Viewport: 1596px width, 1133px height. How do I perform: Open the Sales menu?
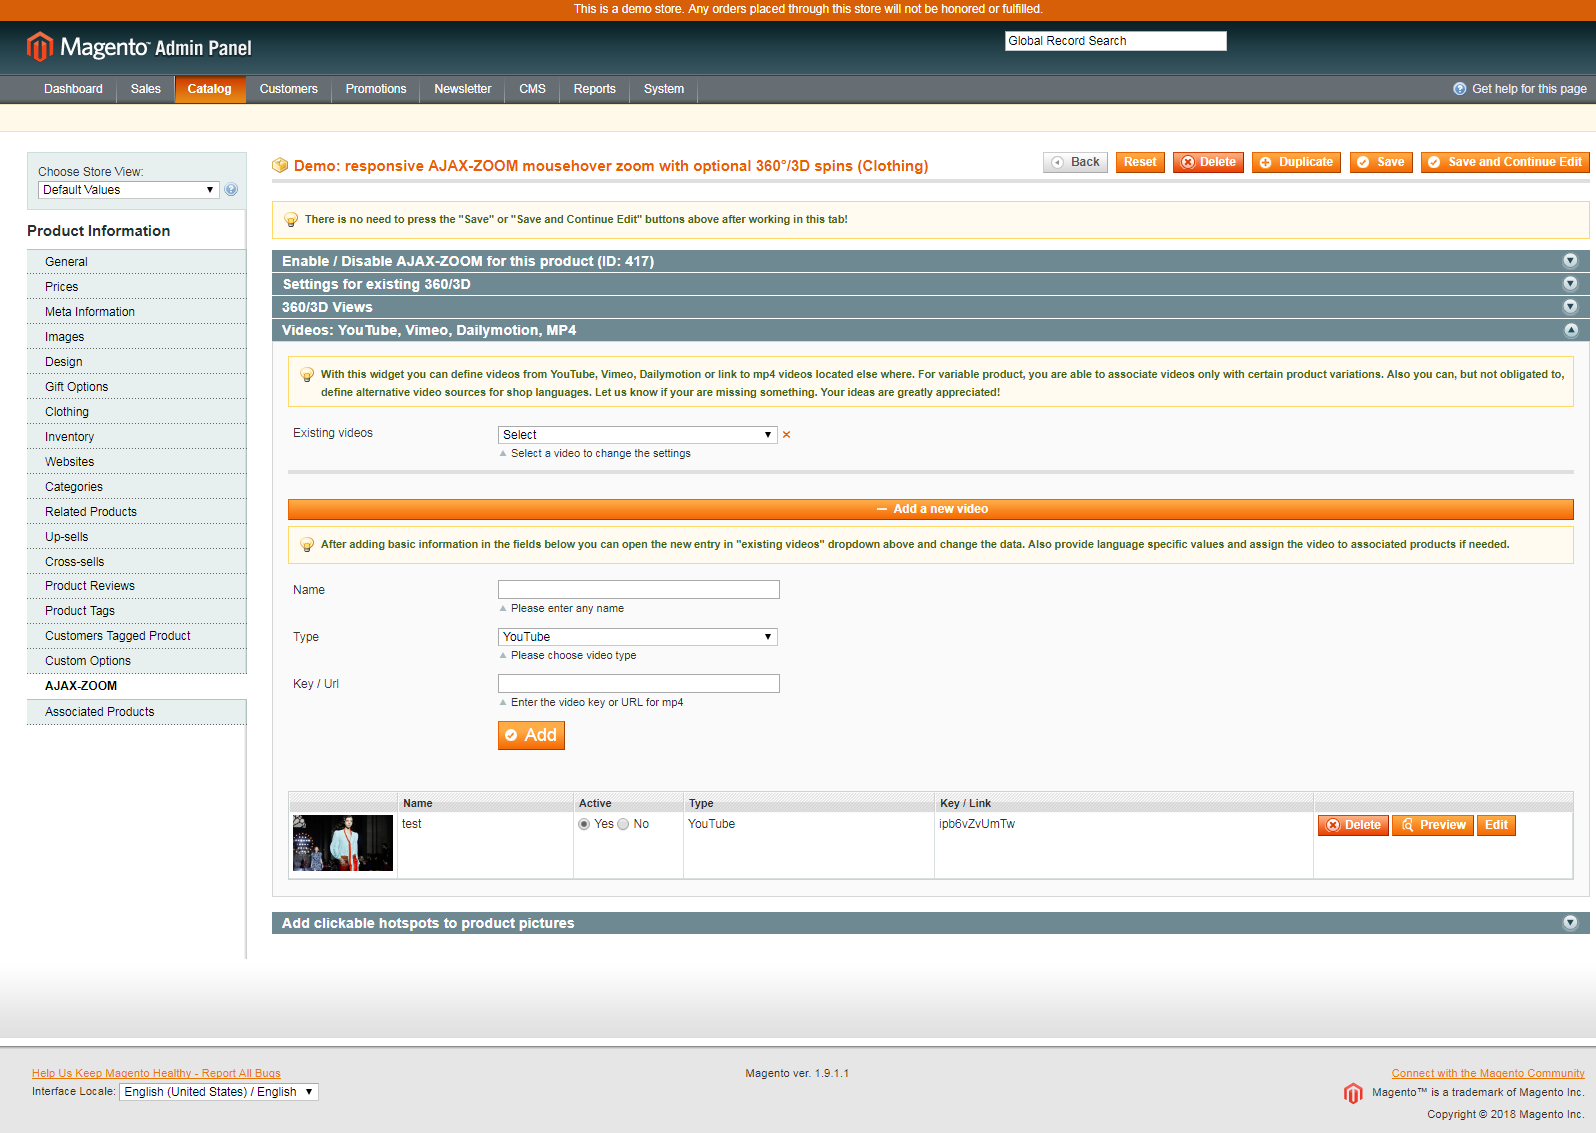(x=145, y=89)
